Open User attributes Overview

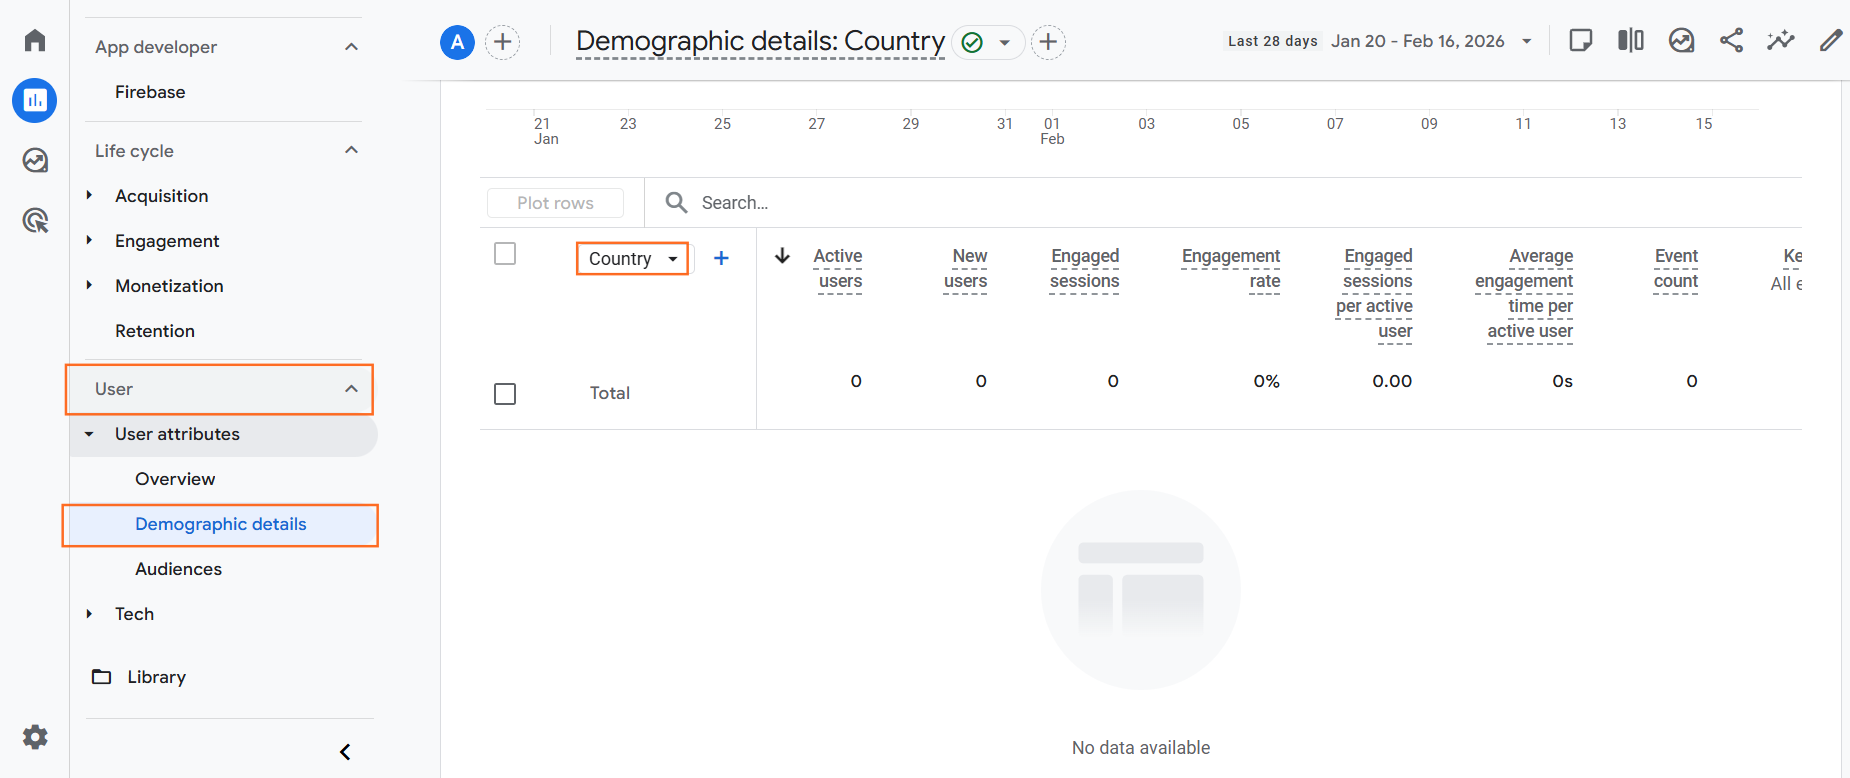(175, 479)
